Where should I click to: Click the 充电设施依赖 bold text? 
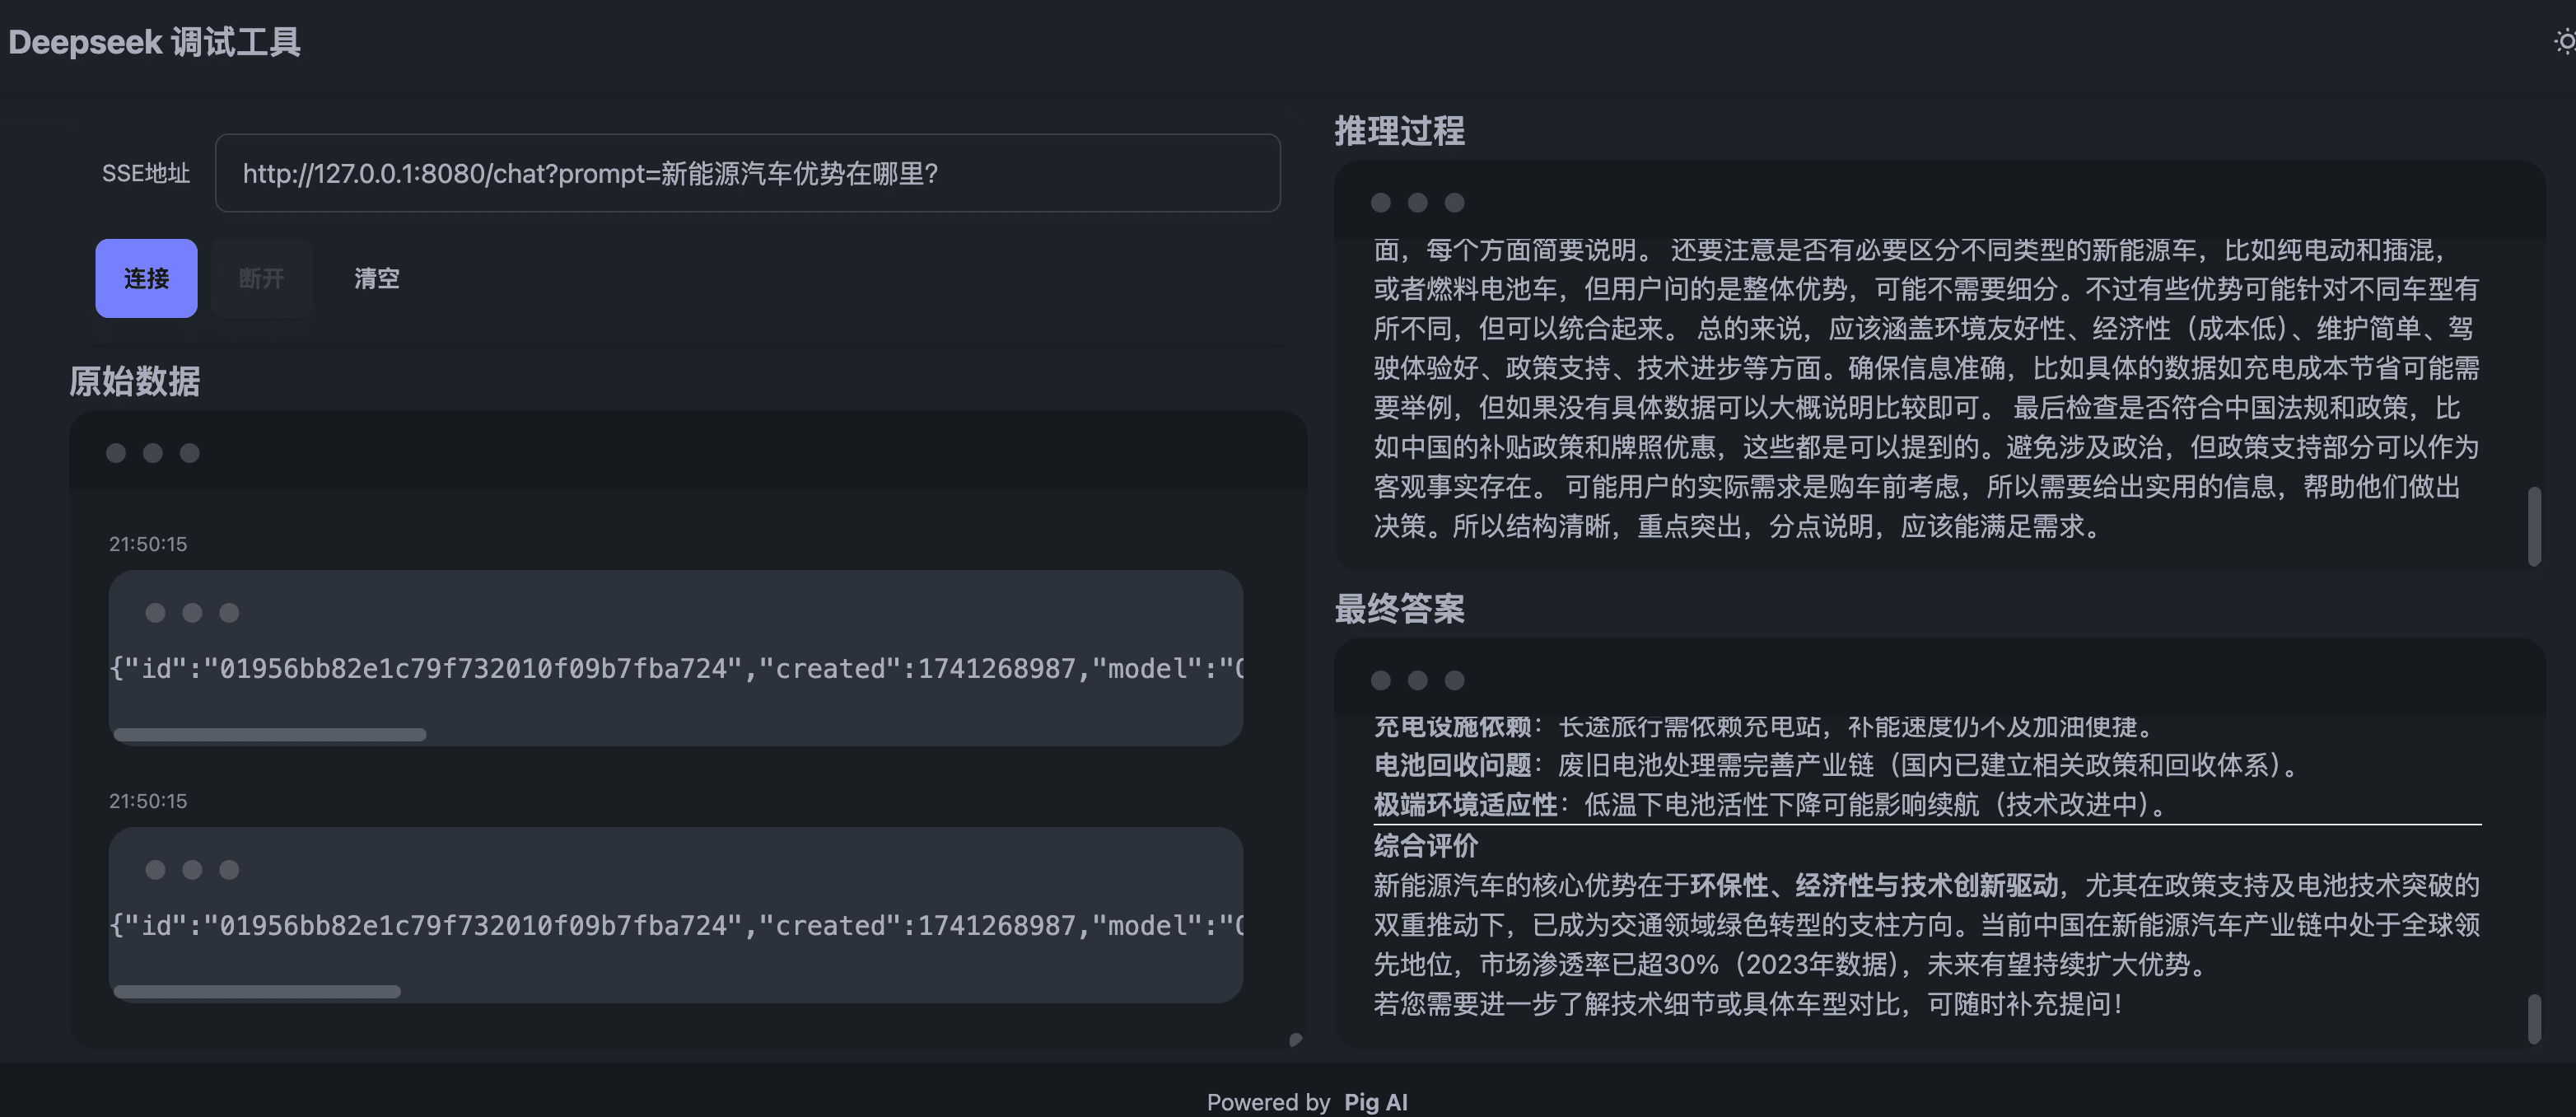(x=1452, y=726)
